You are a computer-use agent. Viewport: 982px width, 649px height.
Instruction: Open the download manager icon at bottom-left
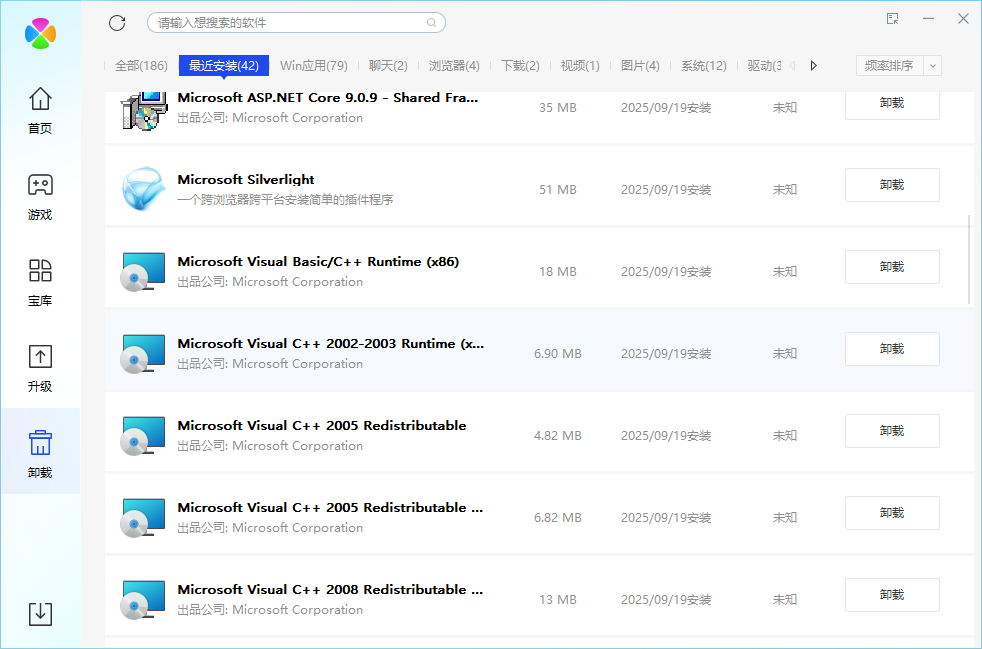[40, 613]
